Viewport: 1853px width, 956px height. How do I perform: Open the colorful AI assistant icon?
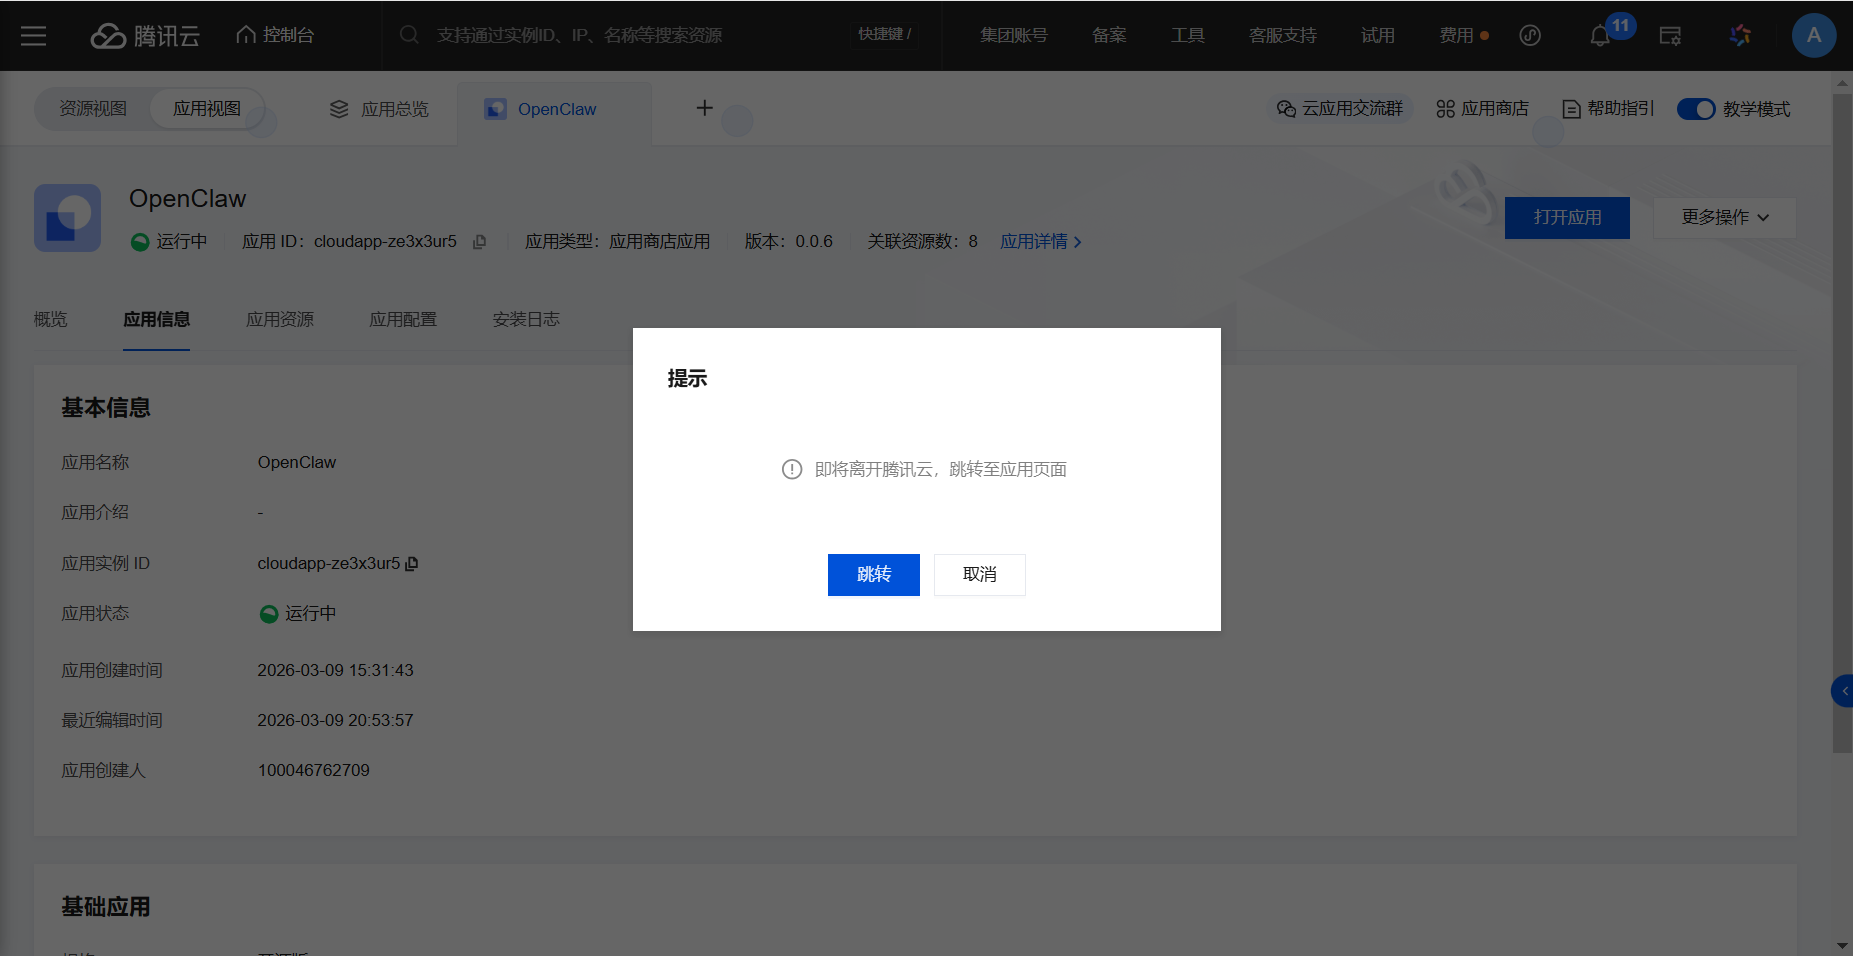1740,36
